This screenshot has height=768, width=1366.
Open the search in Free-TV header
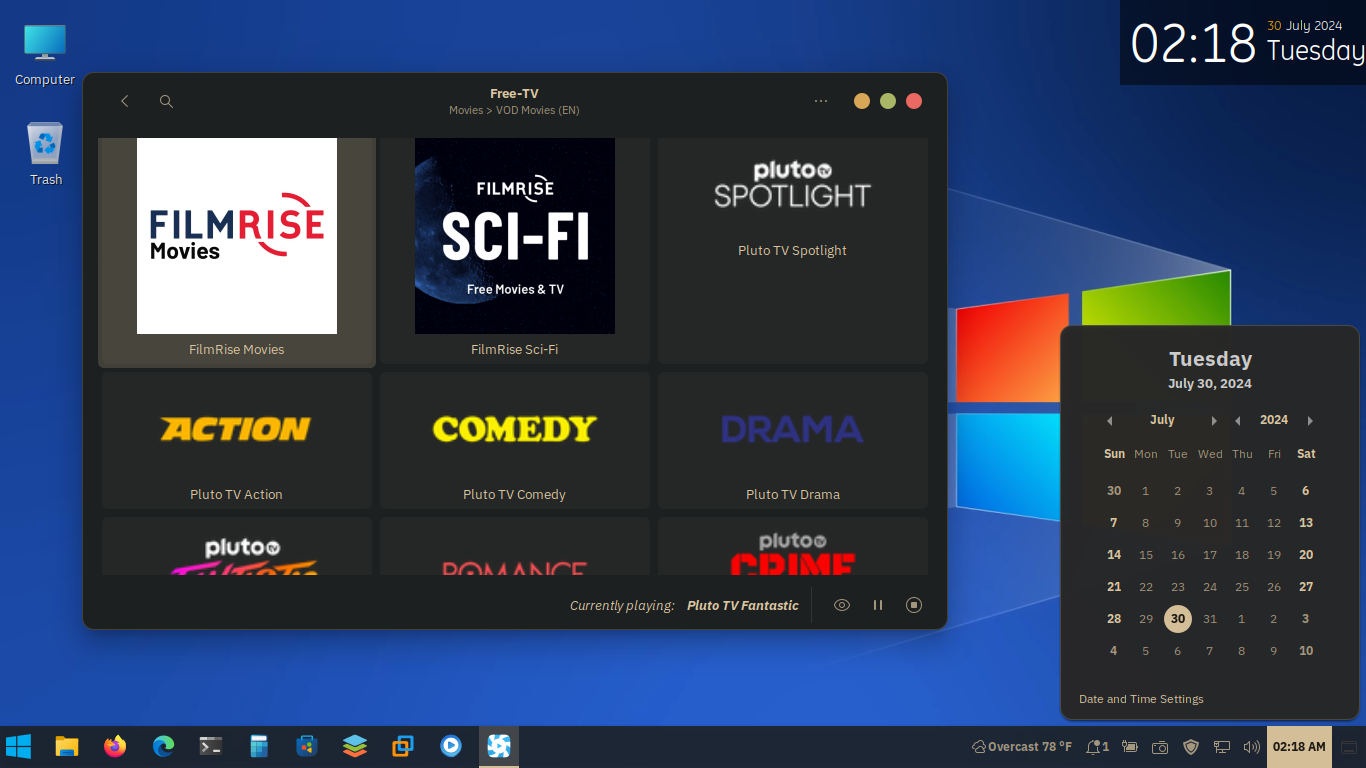(167, 101)
